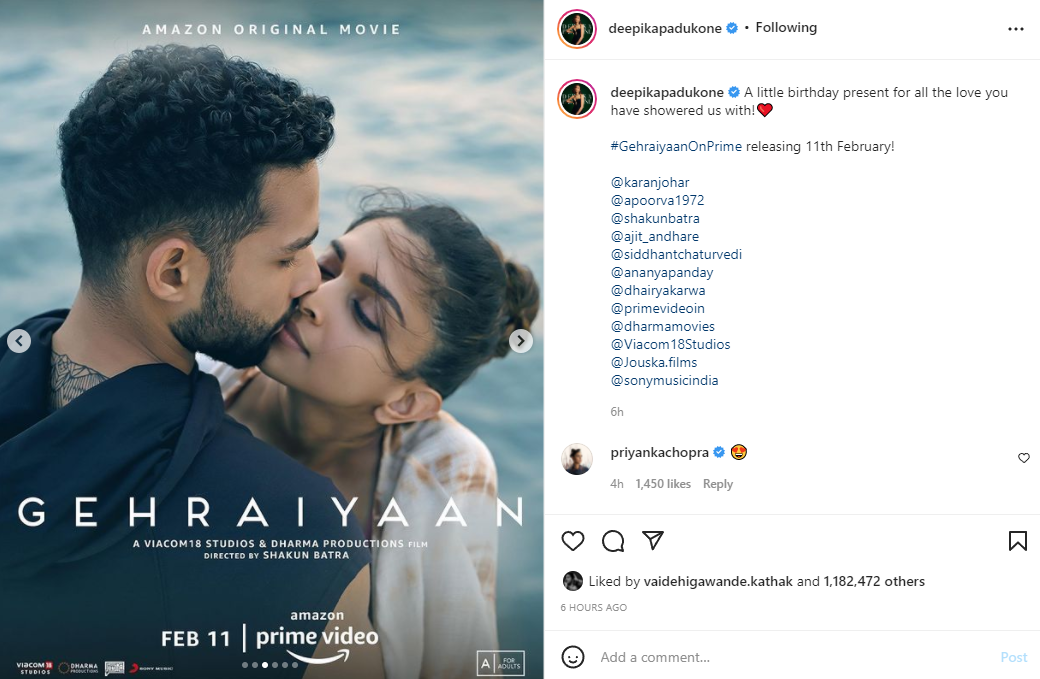Open emoji picker in comment box
Screen dimensions: 1040x679
[573, 657]
